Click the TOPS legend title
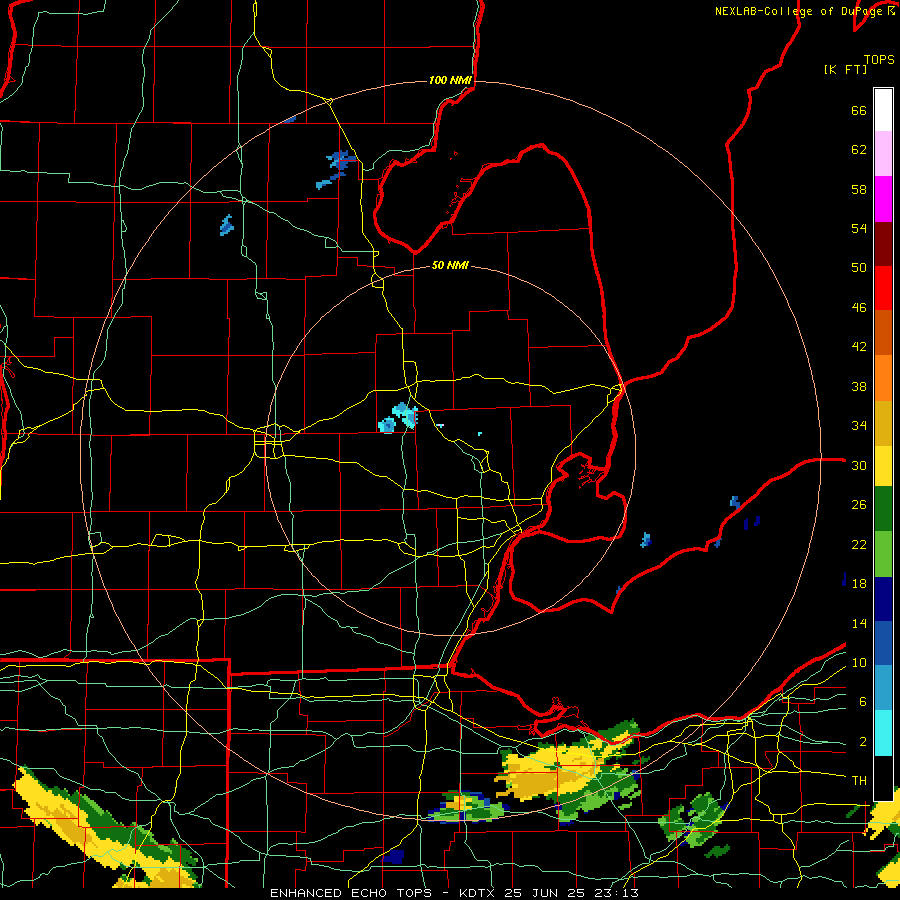The width and height of the screenshot is (900, 900). pos(879,60)
